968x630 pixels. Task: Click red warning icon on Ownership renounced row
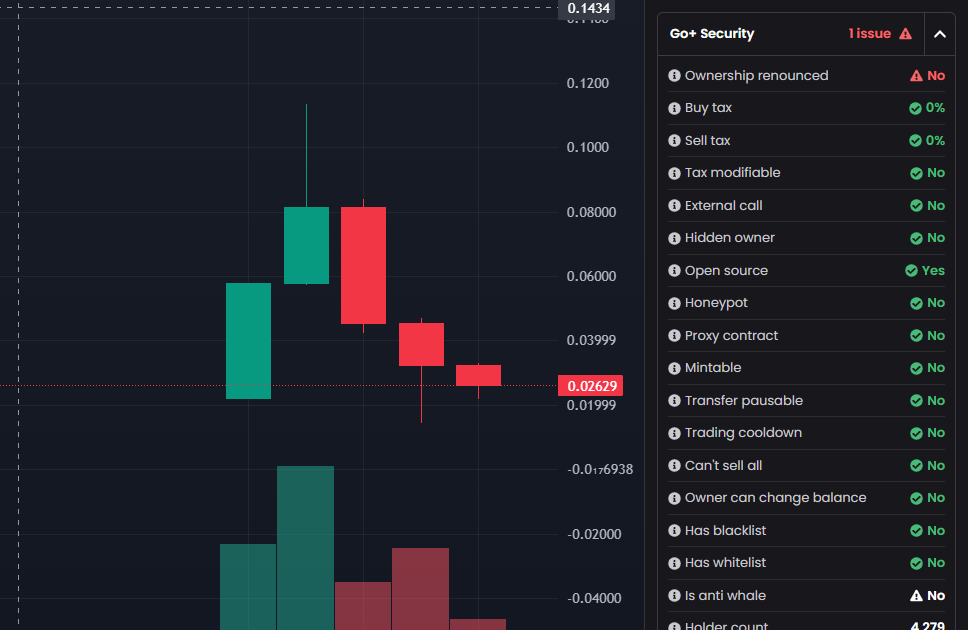(x=916, y=75)
